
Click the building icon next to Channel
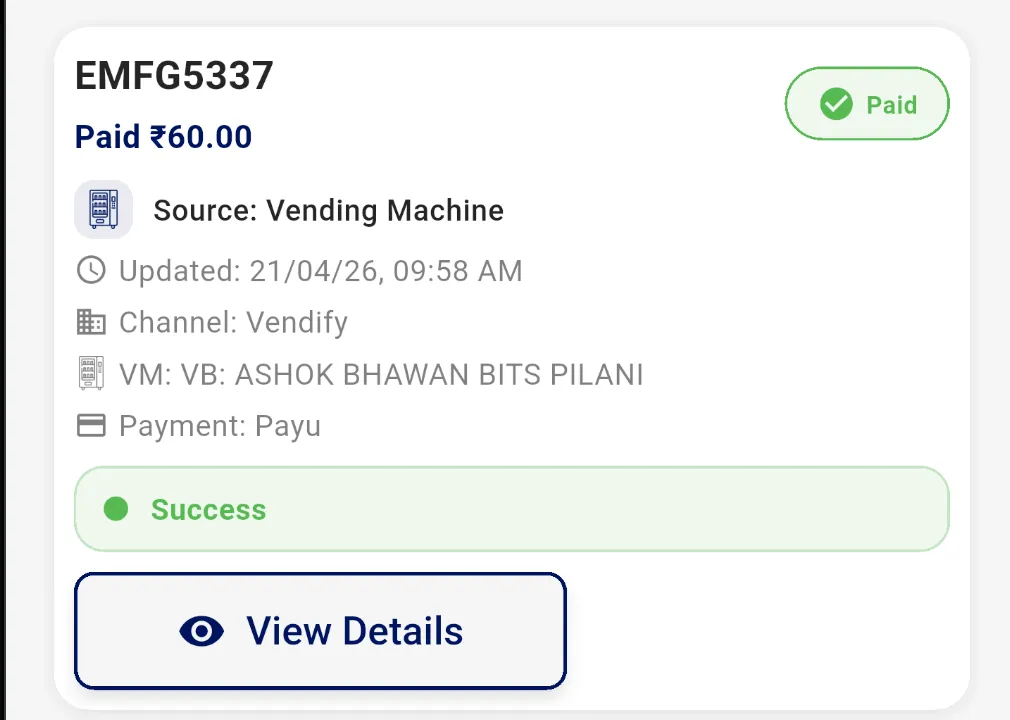click(91, 322)
